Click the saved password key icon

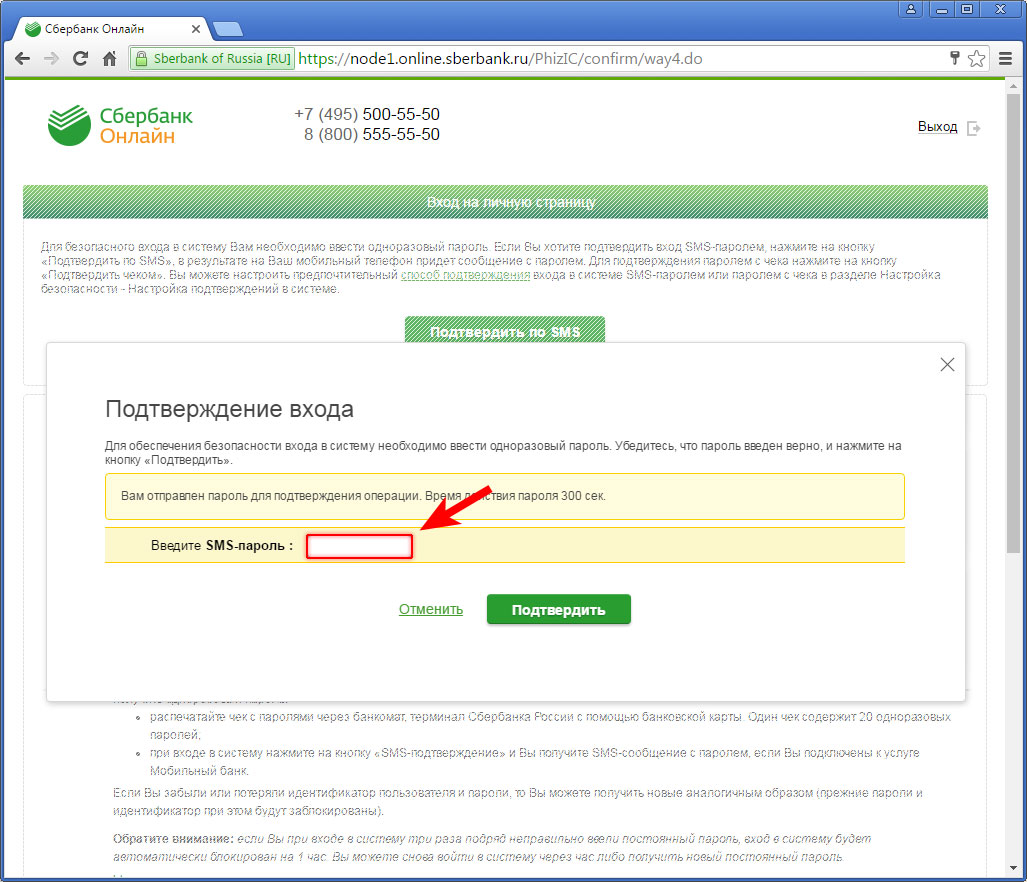click(954, 58)
